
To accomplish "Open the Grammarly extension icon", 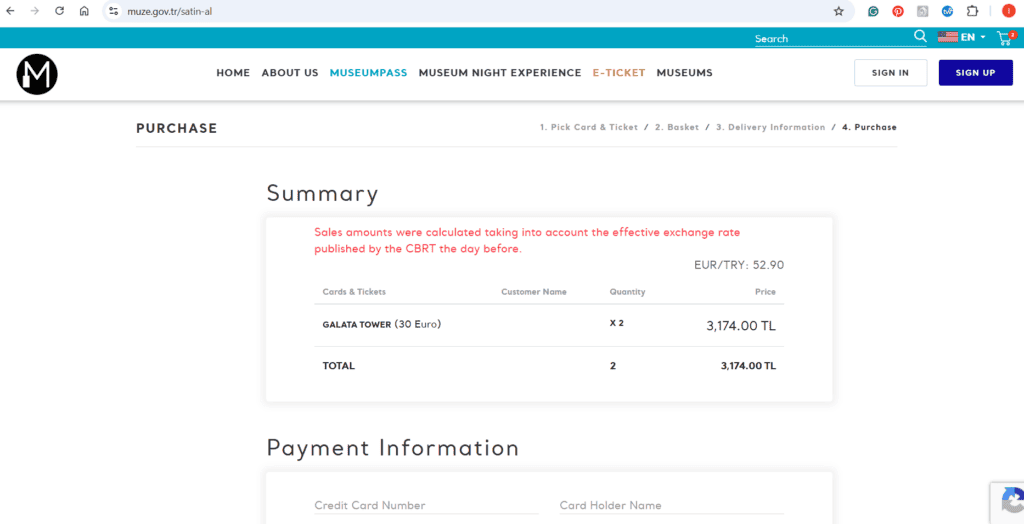I will tap(873, 11).
